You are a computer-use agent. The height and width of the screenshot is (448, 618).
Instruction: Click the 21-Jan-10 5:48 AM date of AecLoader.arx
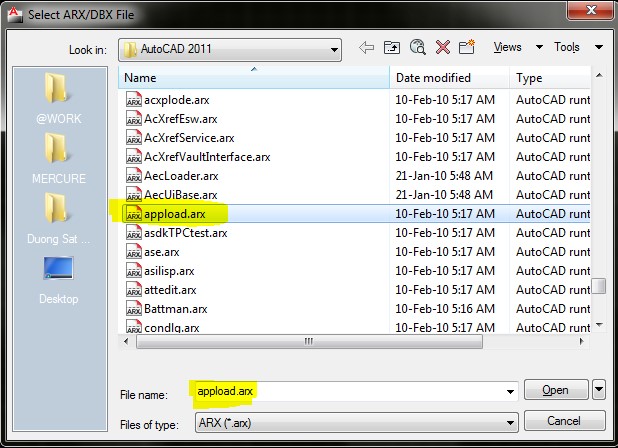pos(444,176)
